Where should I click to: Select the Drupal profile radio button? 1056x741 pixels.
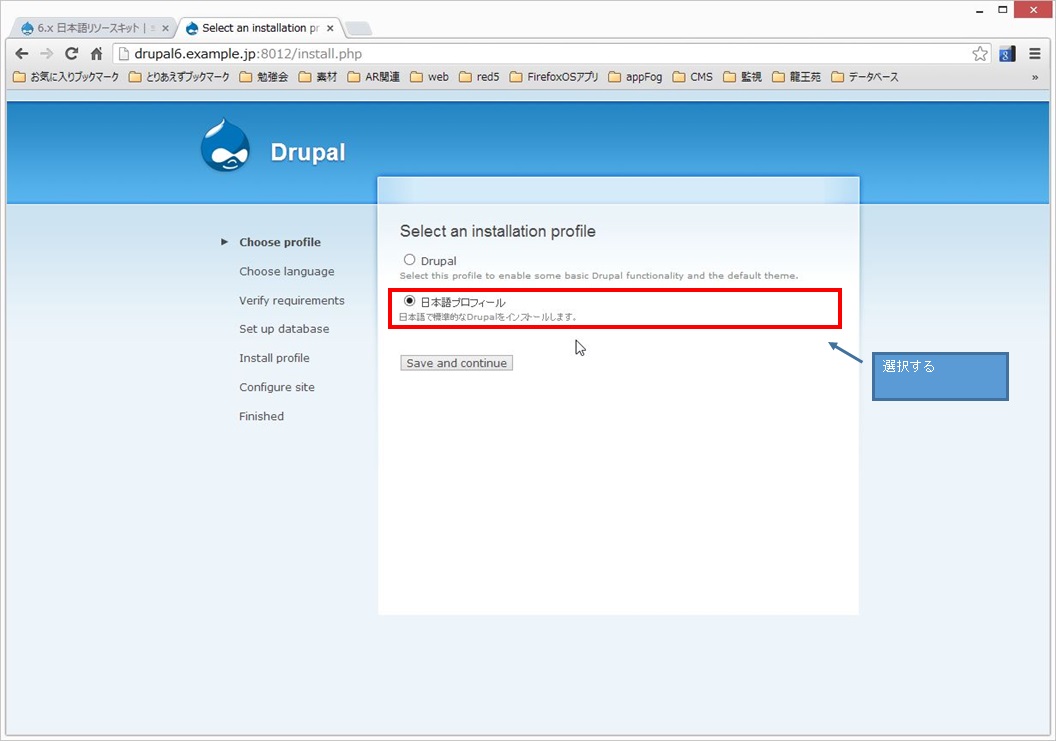click(409, 259)
